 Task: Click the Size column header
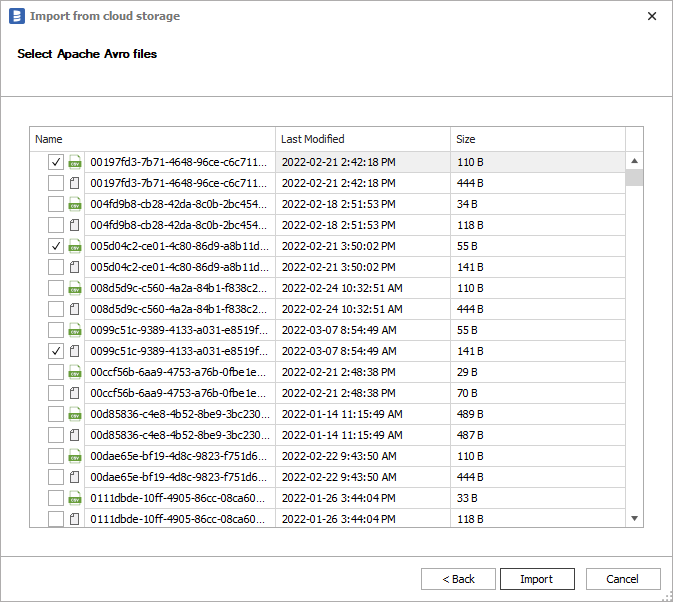(537, 139)
